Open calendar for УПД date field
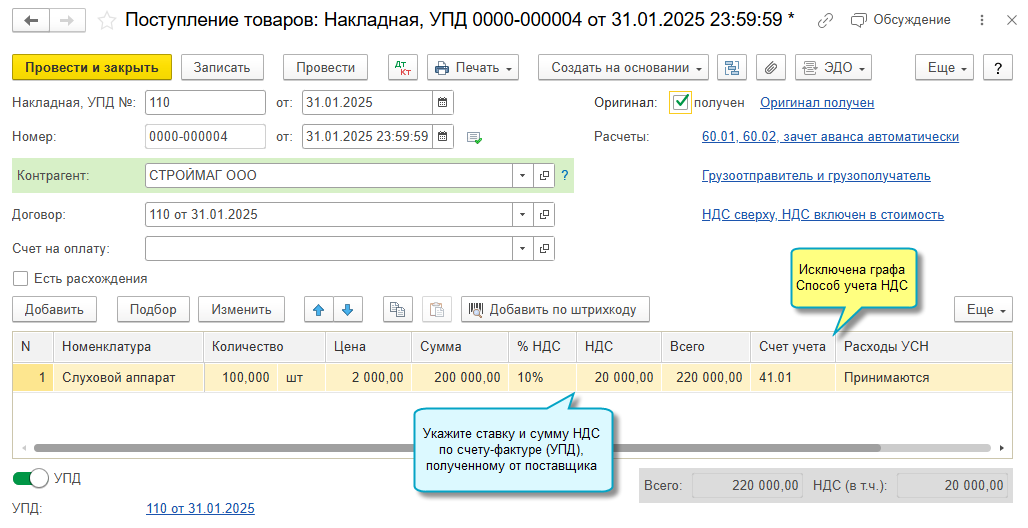Image resolution: width=1028 pixels, height=528 pixels. (443, 103)
